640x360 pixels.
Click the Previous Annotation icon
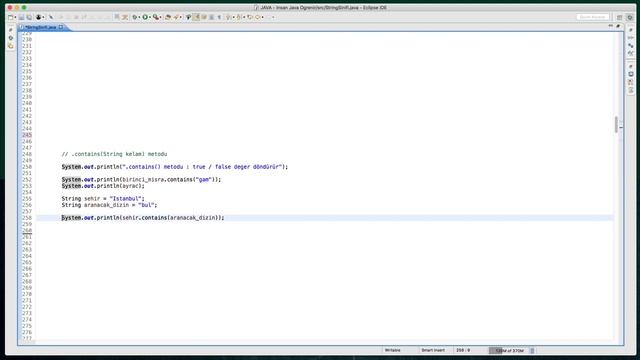click(239, 17)
